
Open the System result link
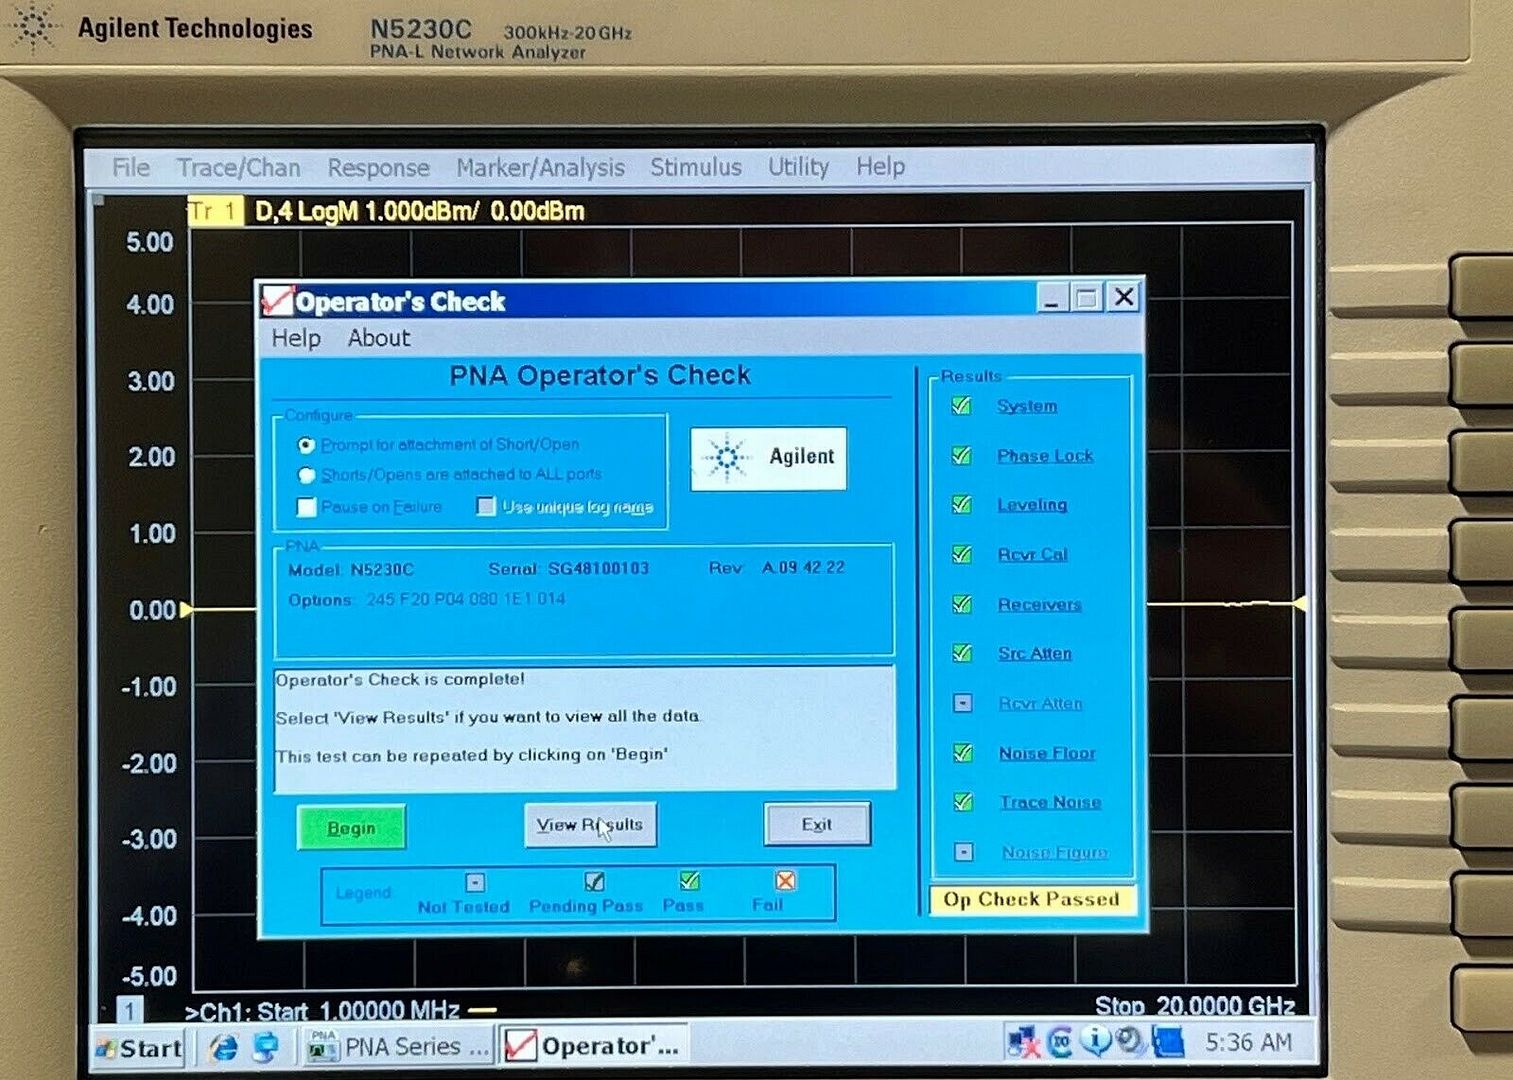point(1027,406)
